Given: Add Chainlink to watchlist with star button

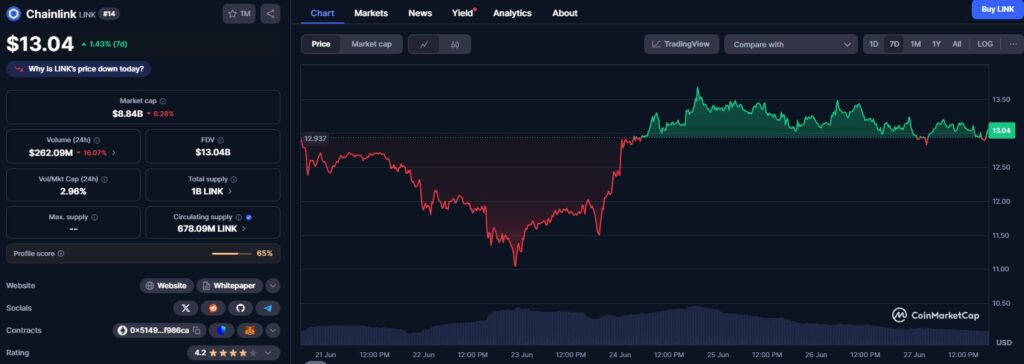Looking at the screenshot, I should click(239, 13).
